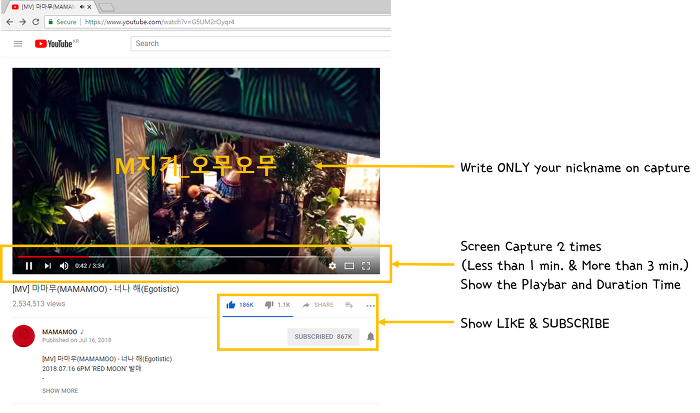Viewport: 700px width, 413px height.
Task: Select the MAMAMOO video browser tab
Action: coord(47,7)
